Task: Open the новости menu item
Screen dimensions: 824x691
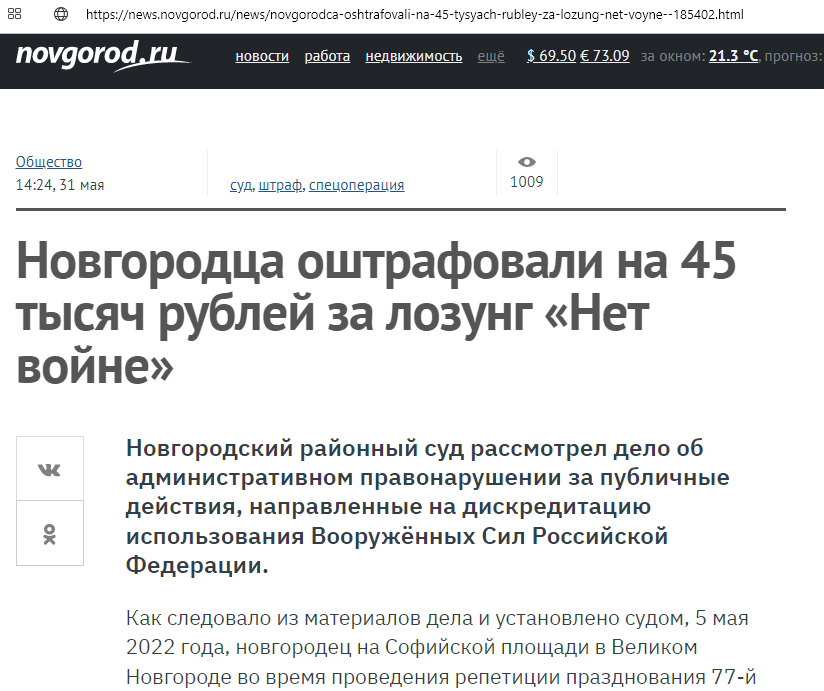Action: pos(262,56)
